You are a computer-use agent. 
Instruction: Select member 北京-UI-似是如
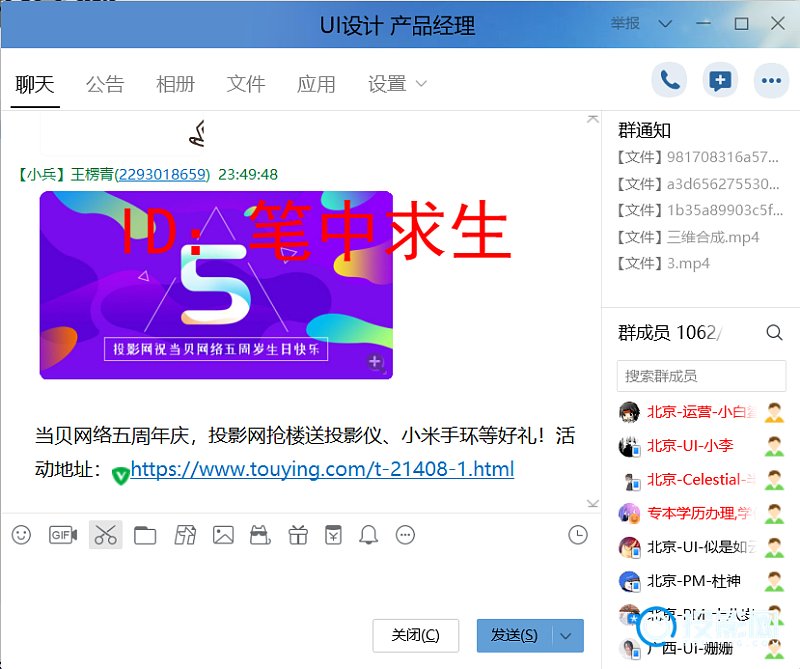(701, 548)
